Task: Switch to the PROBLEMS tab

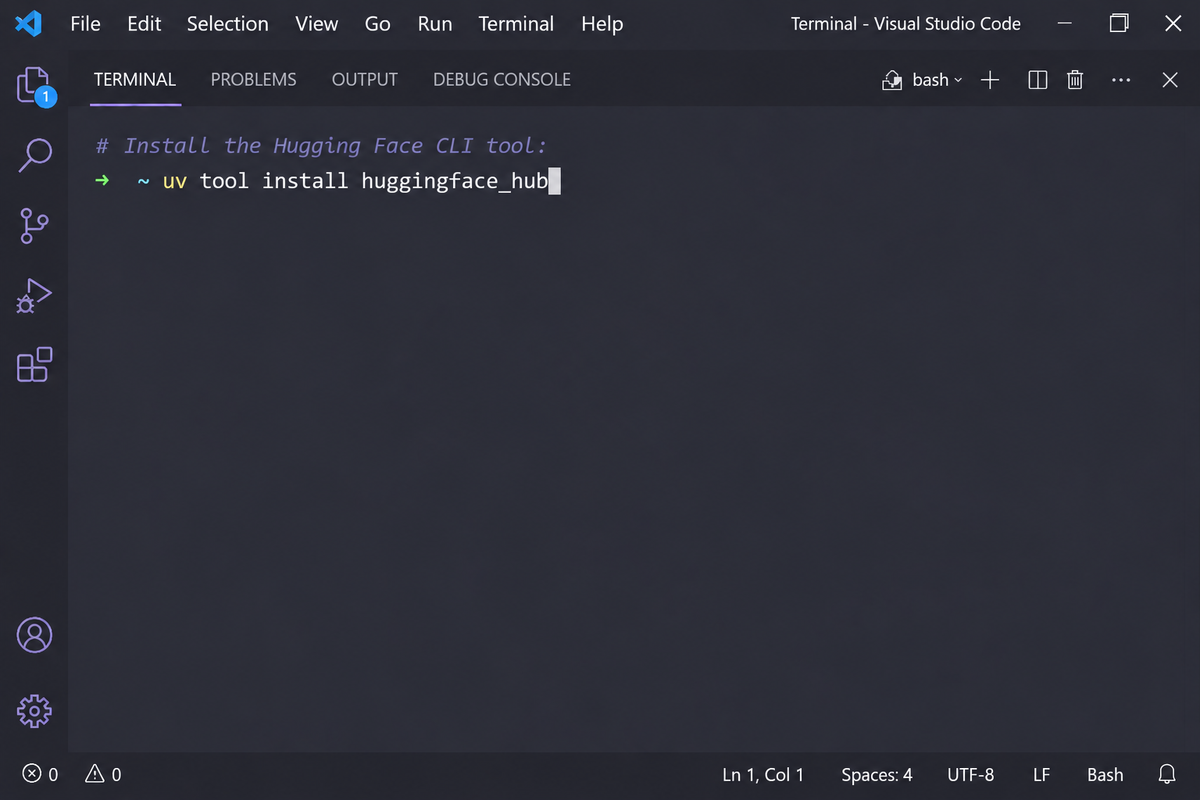Action: pyautogui.click(x=253, y=80)
